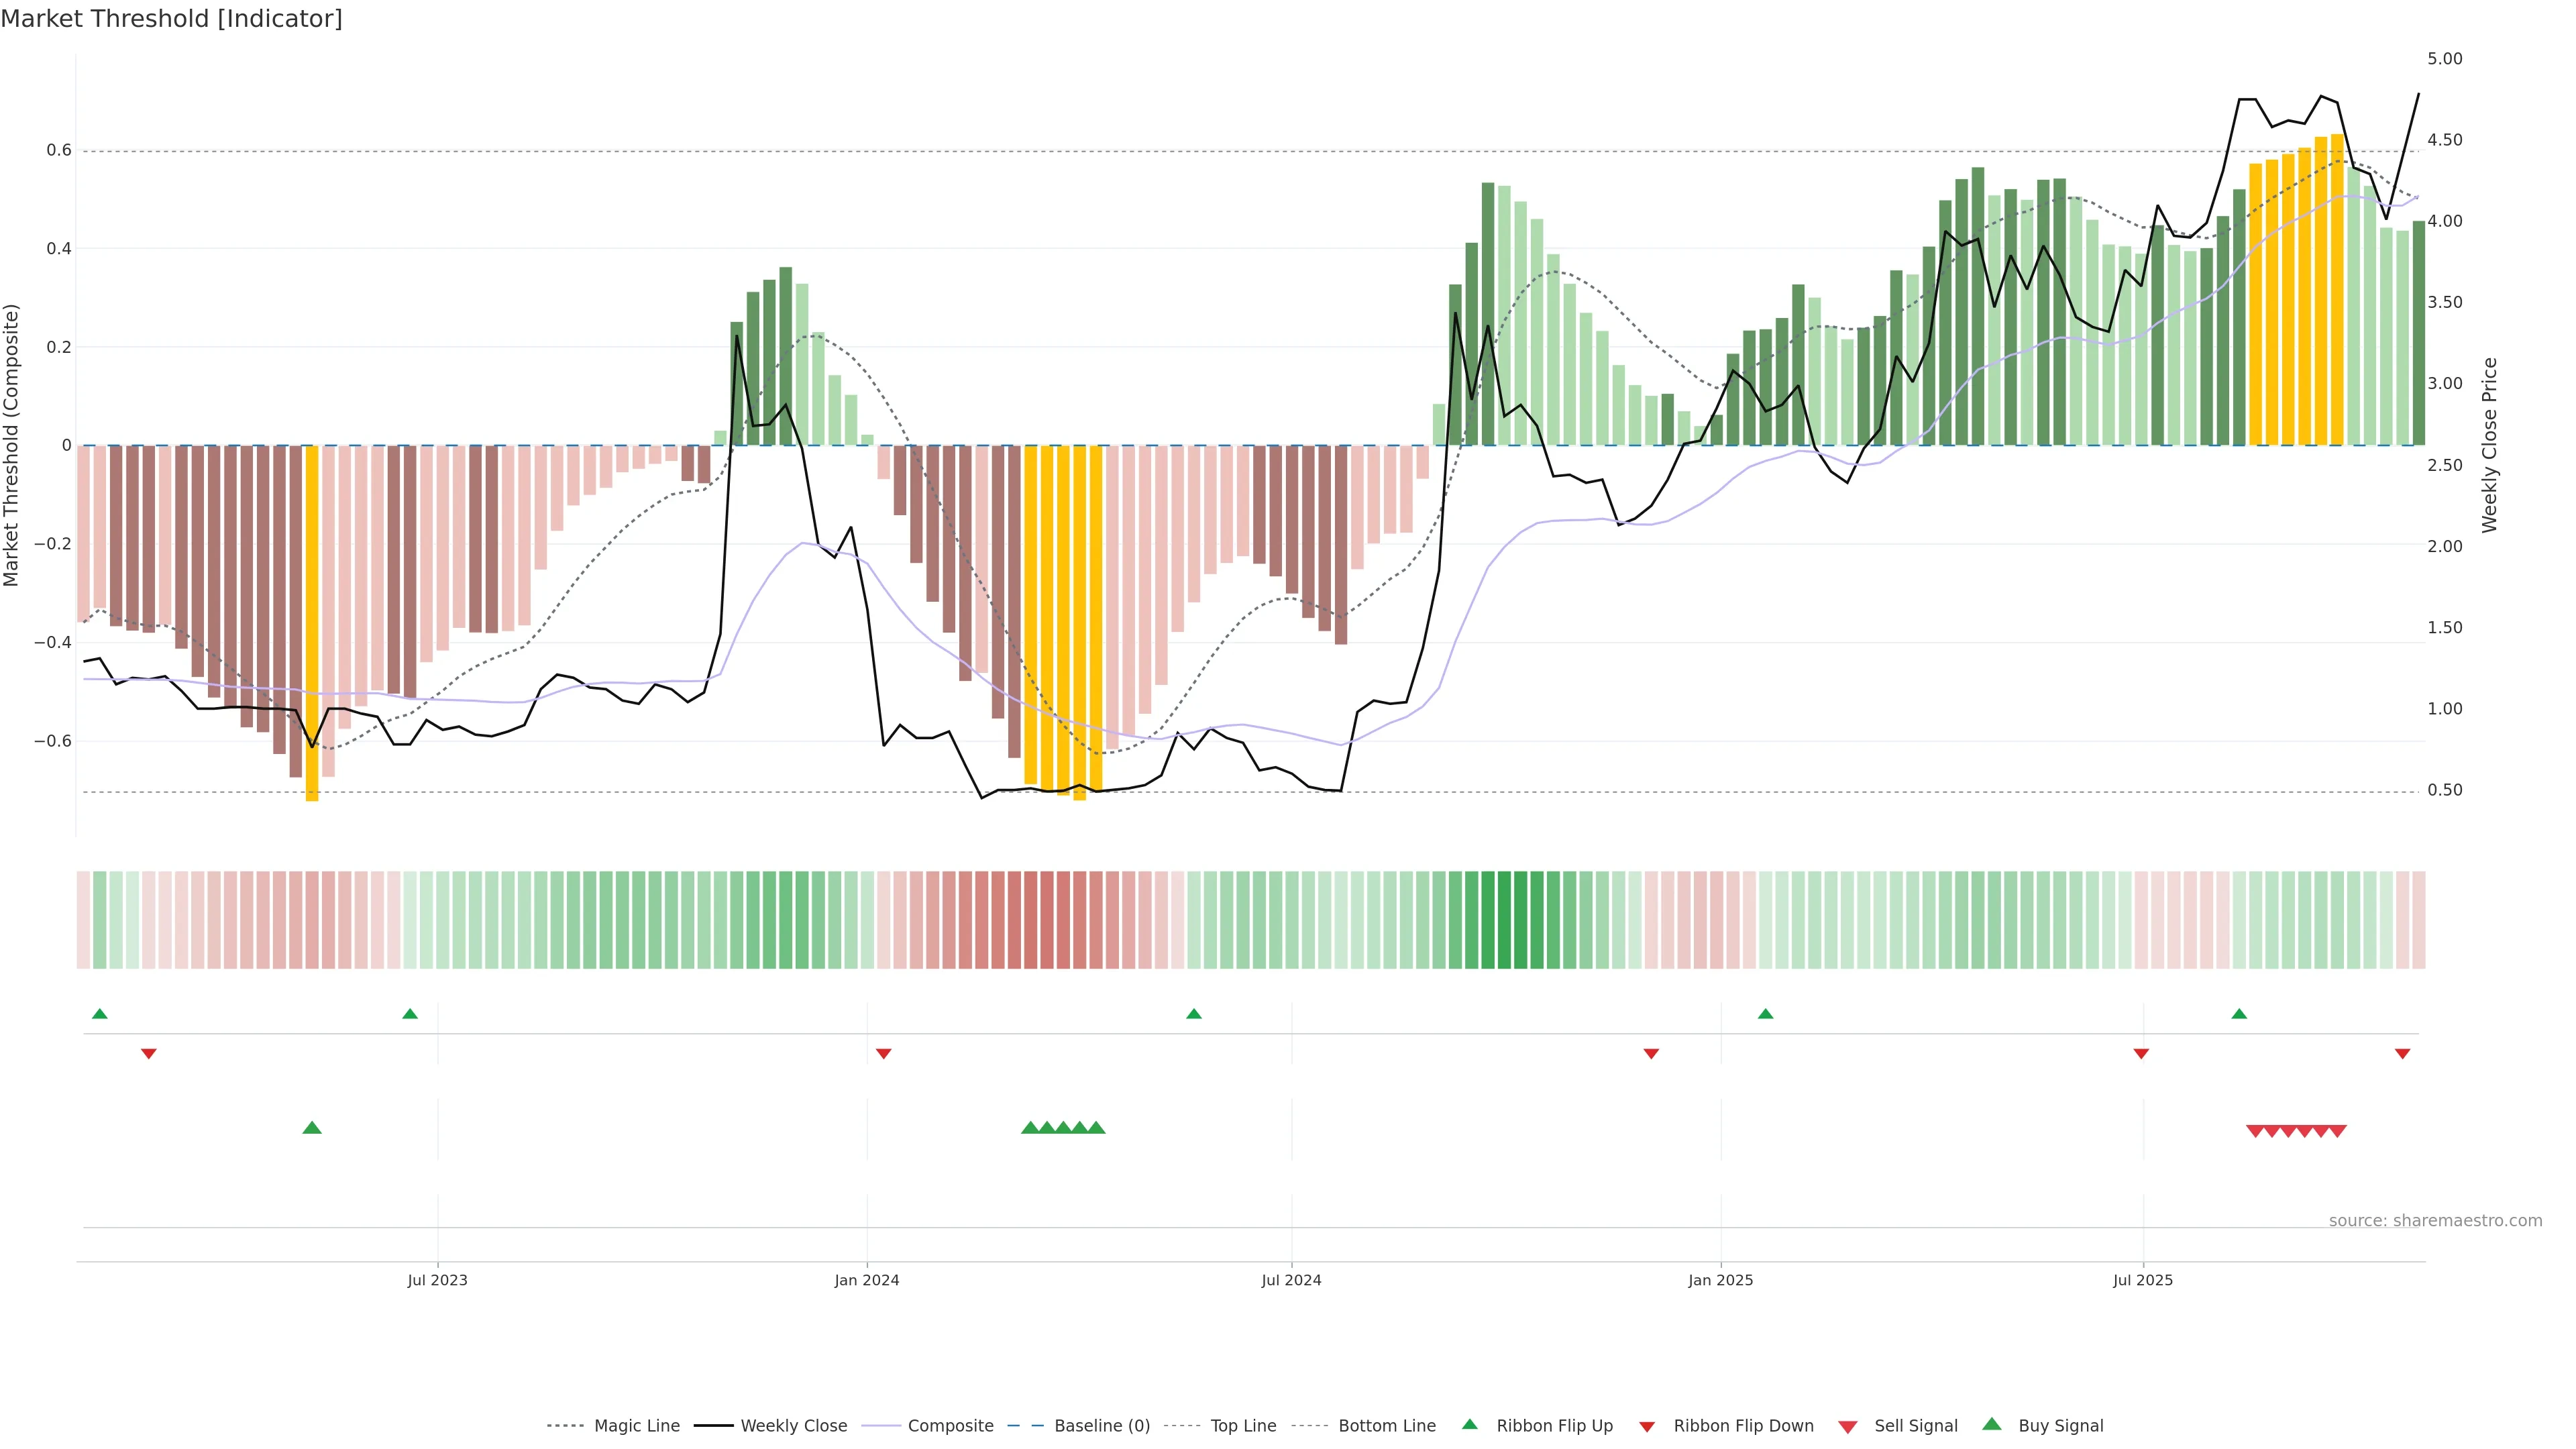Click the Ribbon Flip Down marker after Jan 2024
The height and width of the screenshot is (1449, 2576).
(x=883, y=1054)
